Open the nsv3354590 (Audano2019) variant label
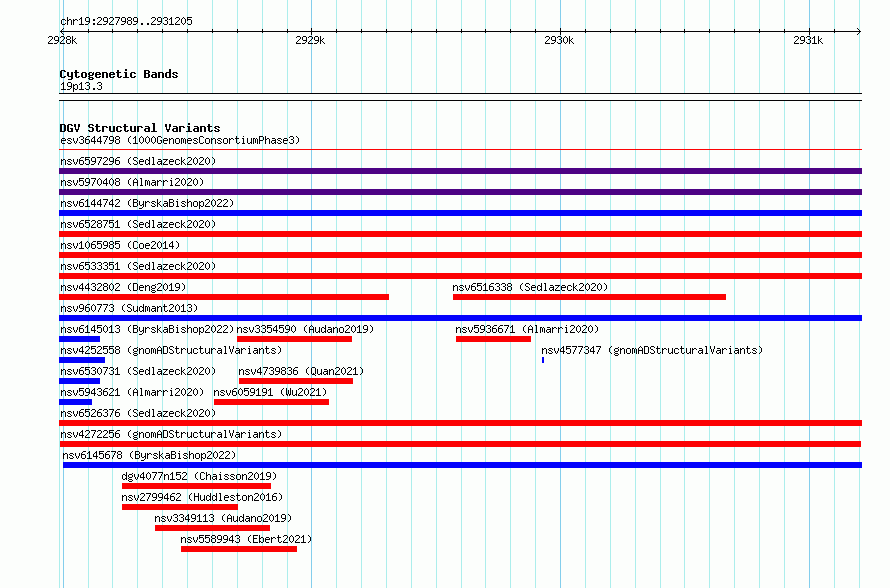The width and height of the screenshot is (890, 588). click(305, 329)
